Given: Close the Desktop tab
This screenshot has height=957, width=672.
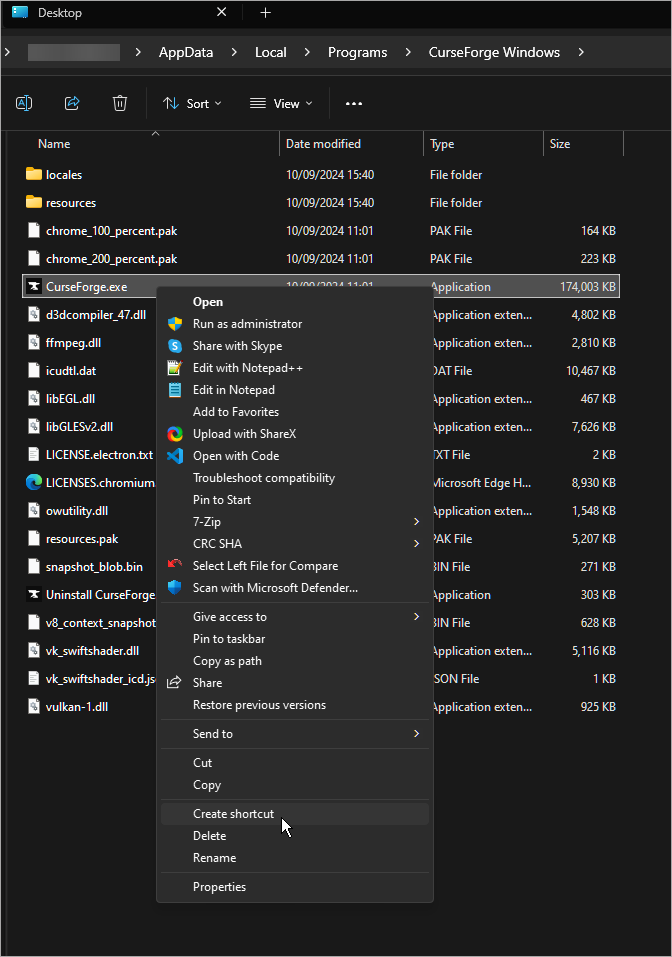Looking at the screenshot, I should (x=222, y=12).
